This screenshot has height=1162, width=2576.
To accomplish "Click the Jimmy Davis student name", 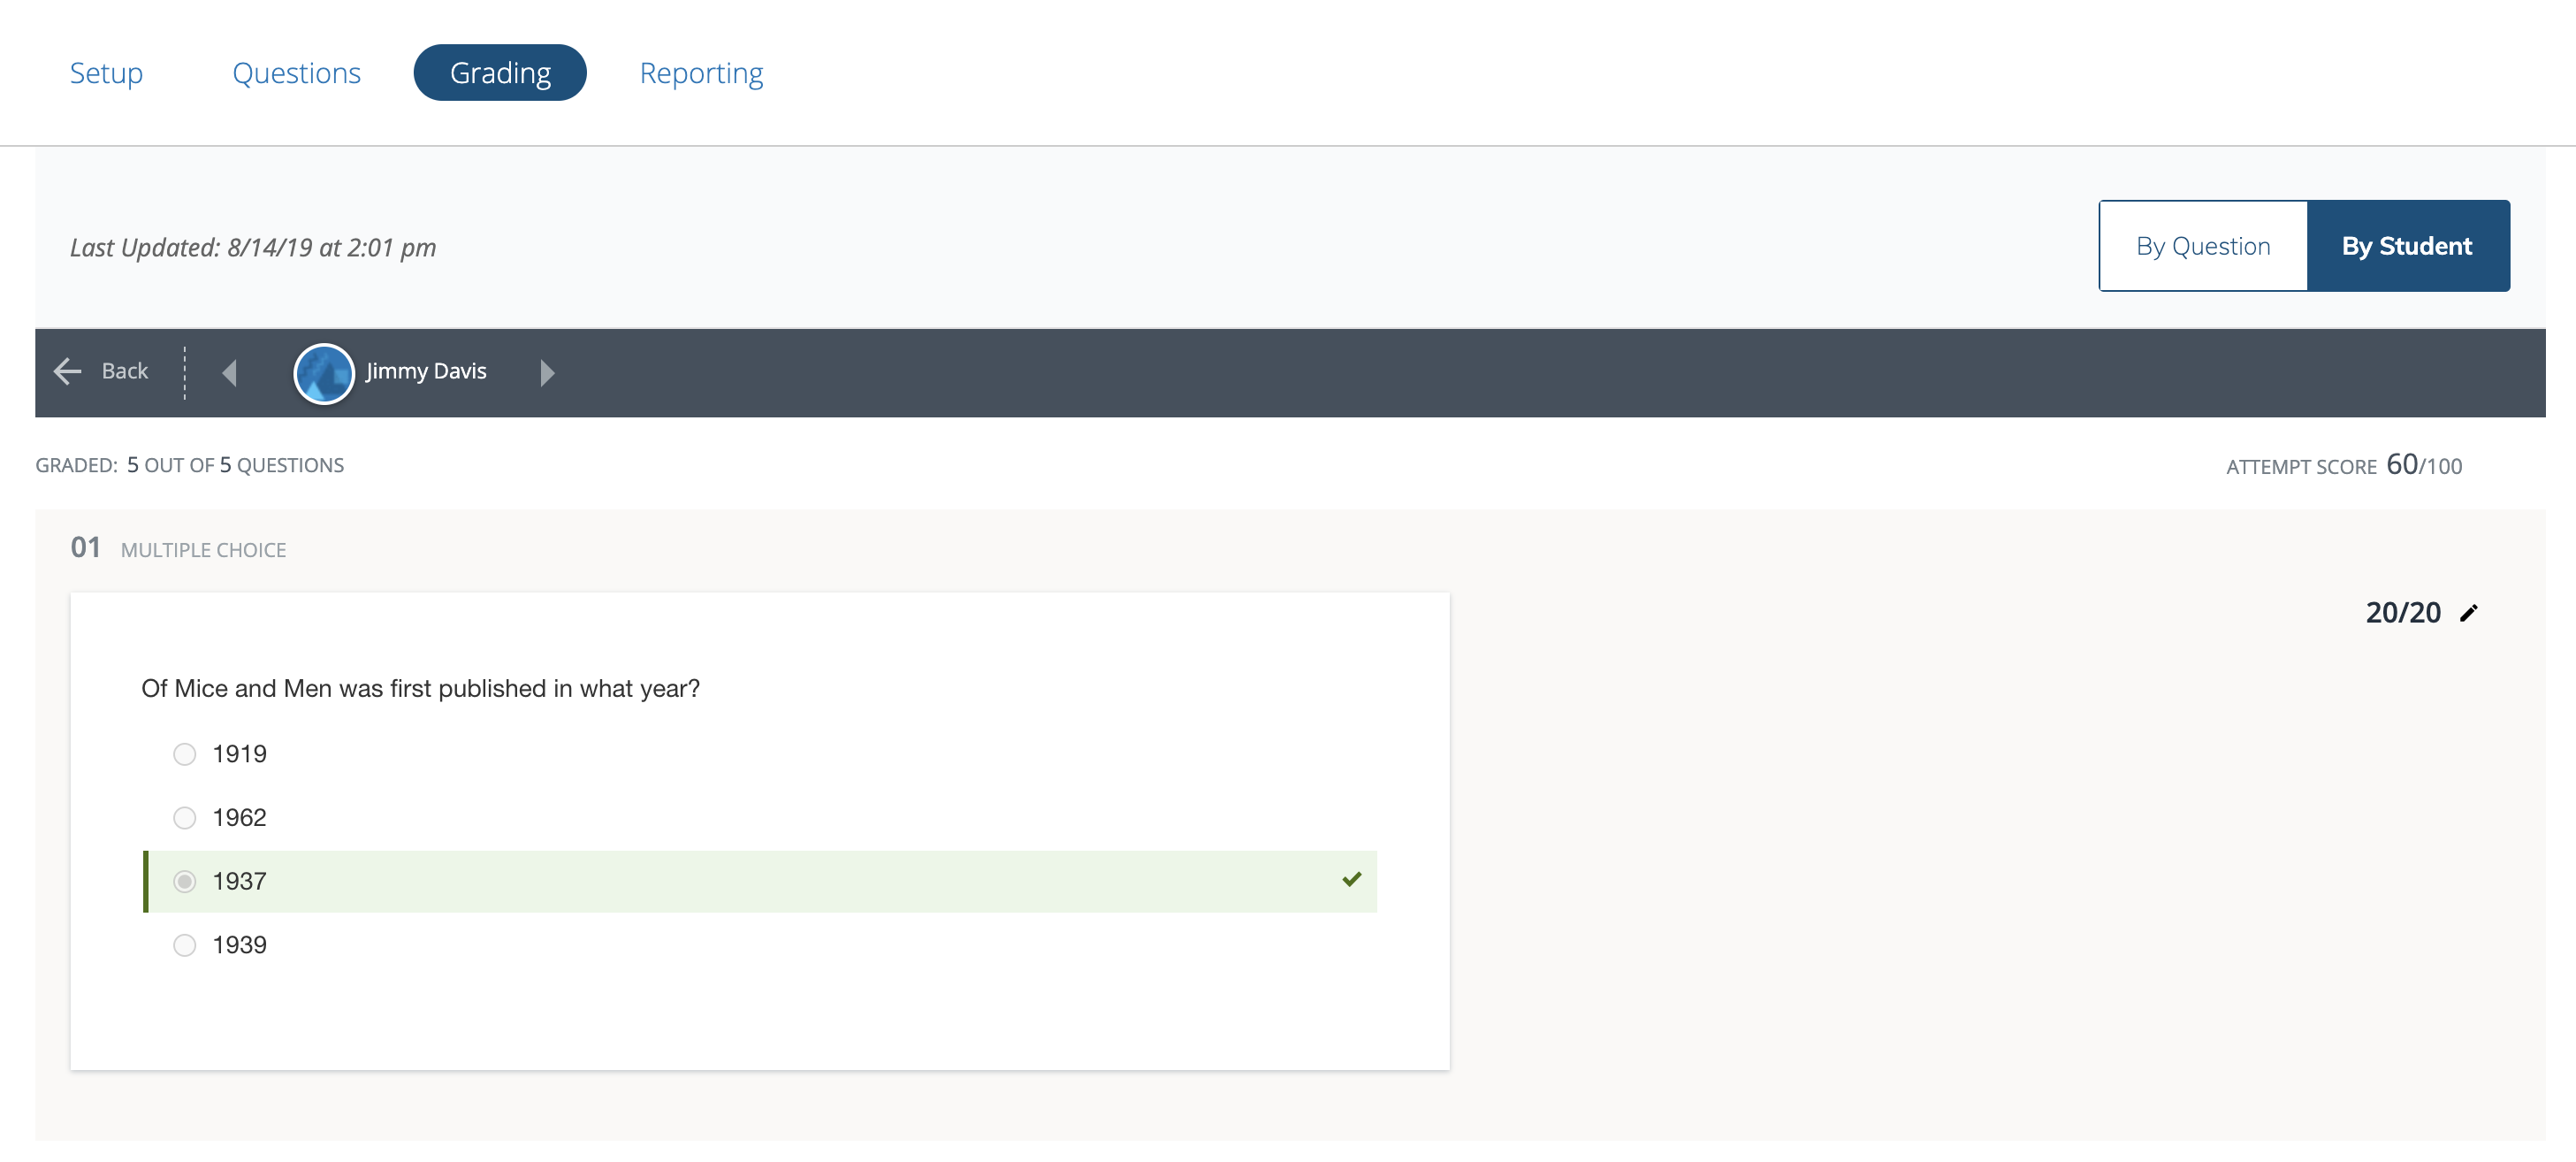I will (x=426, y=371).
